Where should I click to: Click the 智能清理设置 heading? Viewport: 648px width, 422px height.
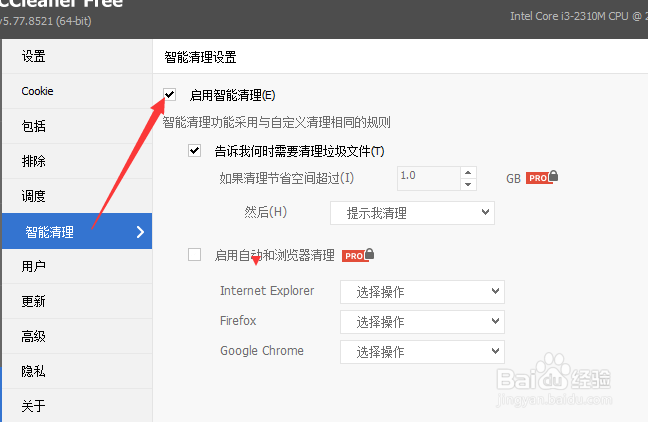click(x=200, y=57)
